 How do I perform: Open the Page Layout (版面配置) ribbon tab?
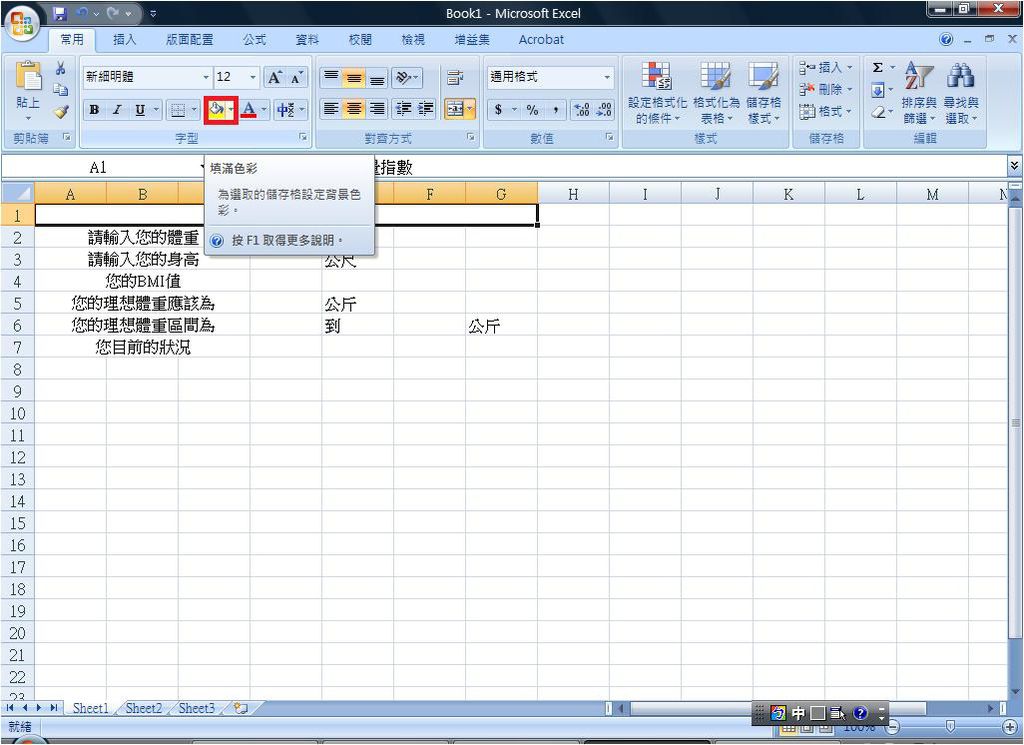(x=189, y=40)
